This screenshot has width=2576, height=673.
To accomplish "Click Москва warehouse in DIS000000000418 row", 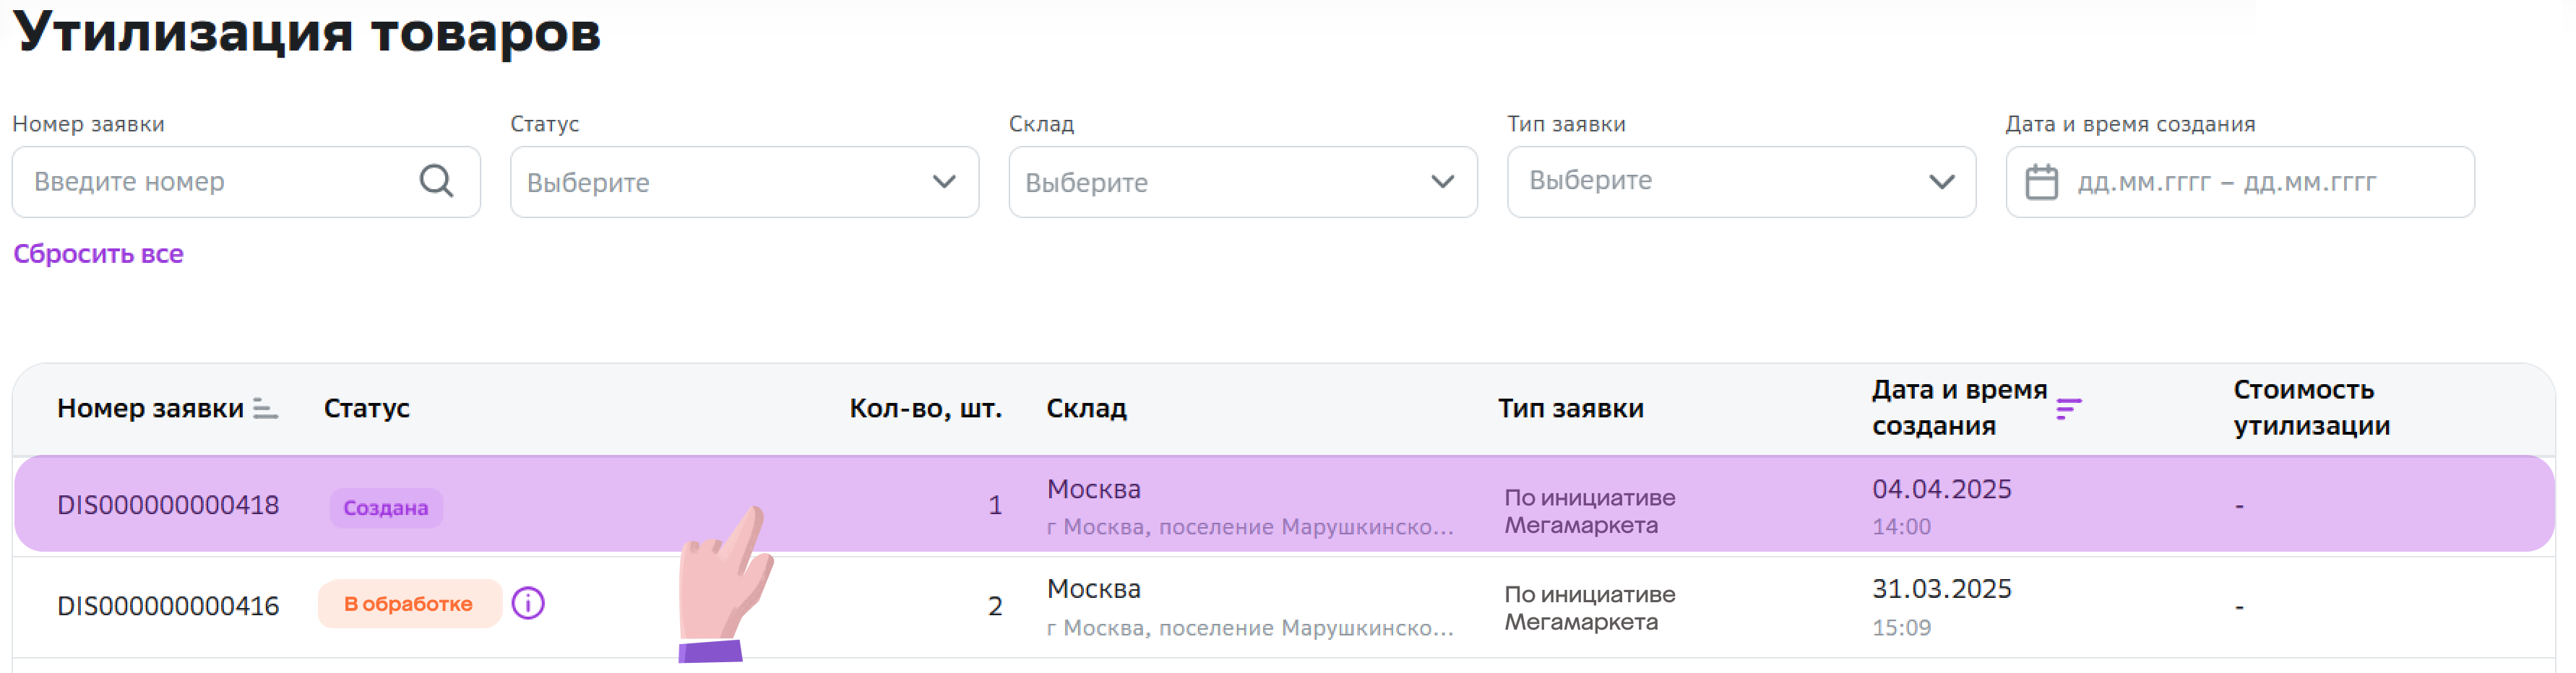I will coord(1093,489).
